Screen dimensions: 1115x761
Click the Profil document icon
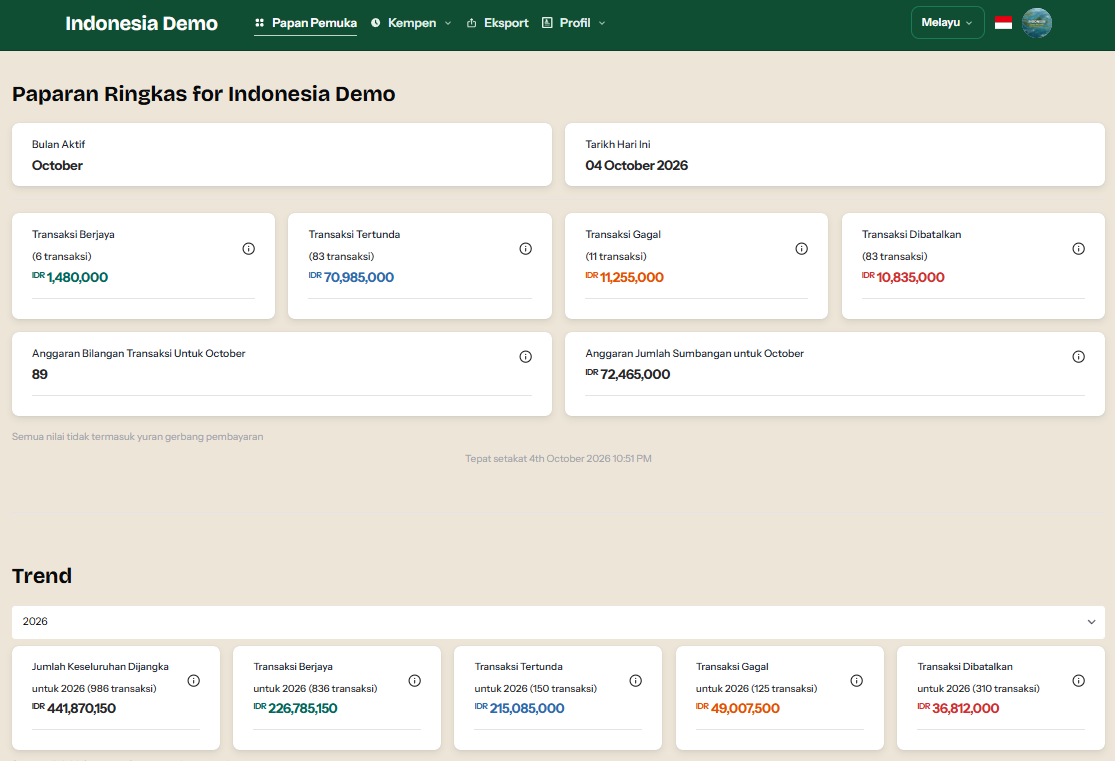click(547, 23)
